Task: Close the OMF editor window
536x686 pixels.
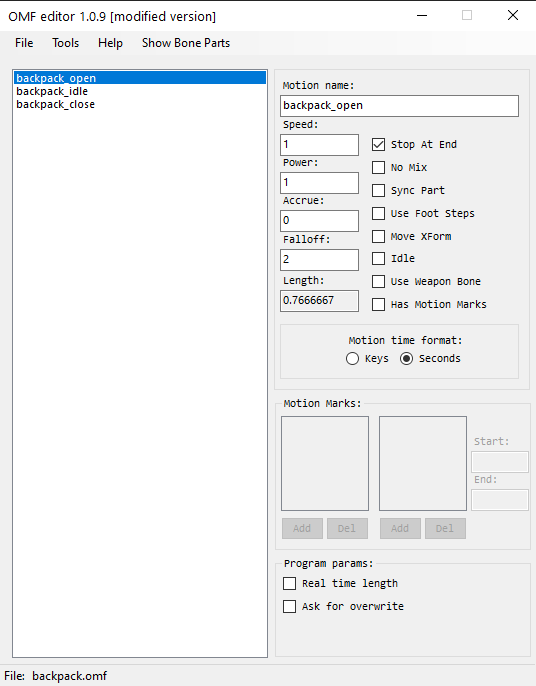Action: (513, 15)
